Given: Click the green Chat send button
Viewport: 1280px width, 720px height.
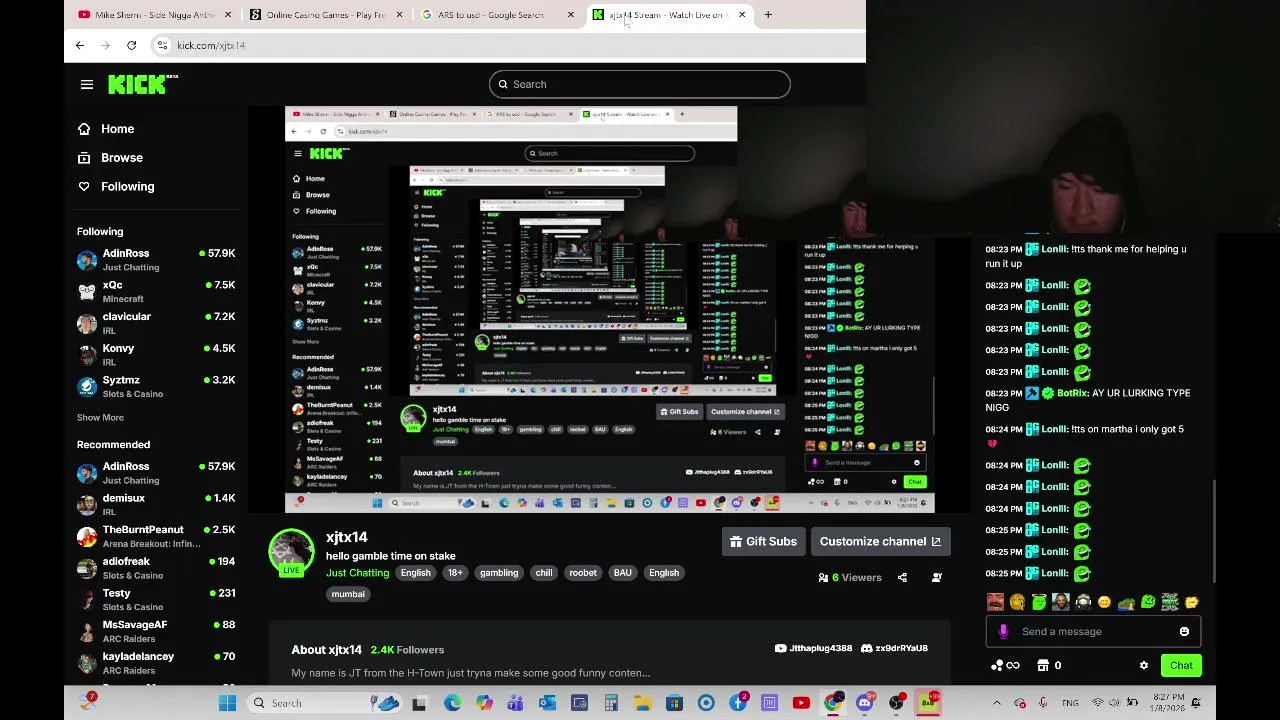Looking at the screenshot, I should (1181, 666).
